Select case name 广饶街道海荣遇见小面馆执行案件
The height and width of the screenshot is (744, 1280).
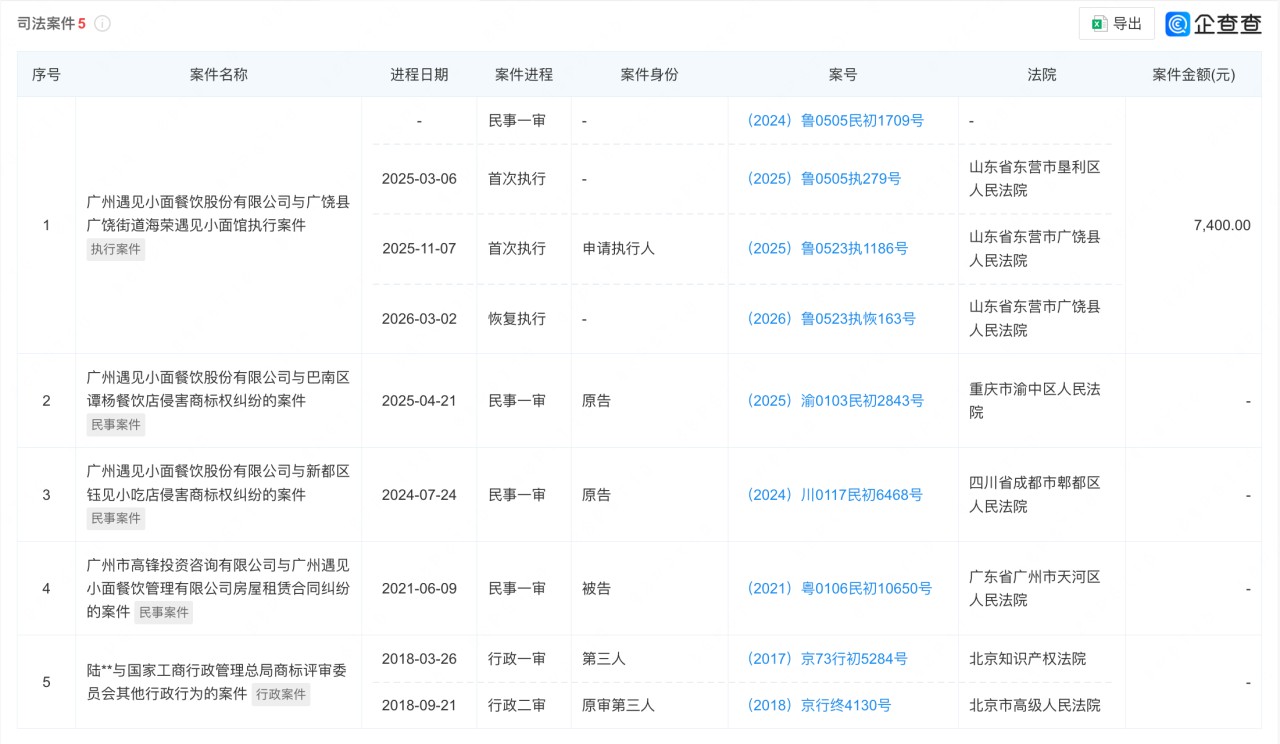click(x=218, y=214)
